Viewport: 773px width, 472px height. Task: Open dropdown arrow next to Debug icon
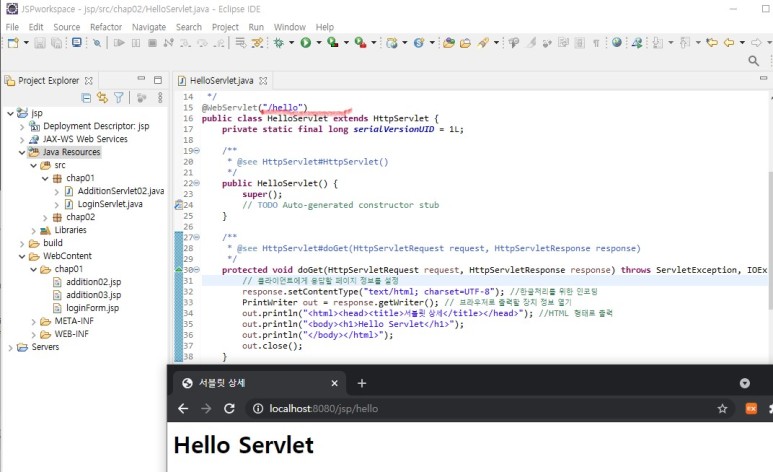(291, 43)
